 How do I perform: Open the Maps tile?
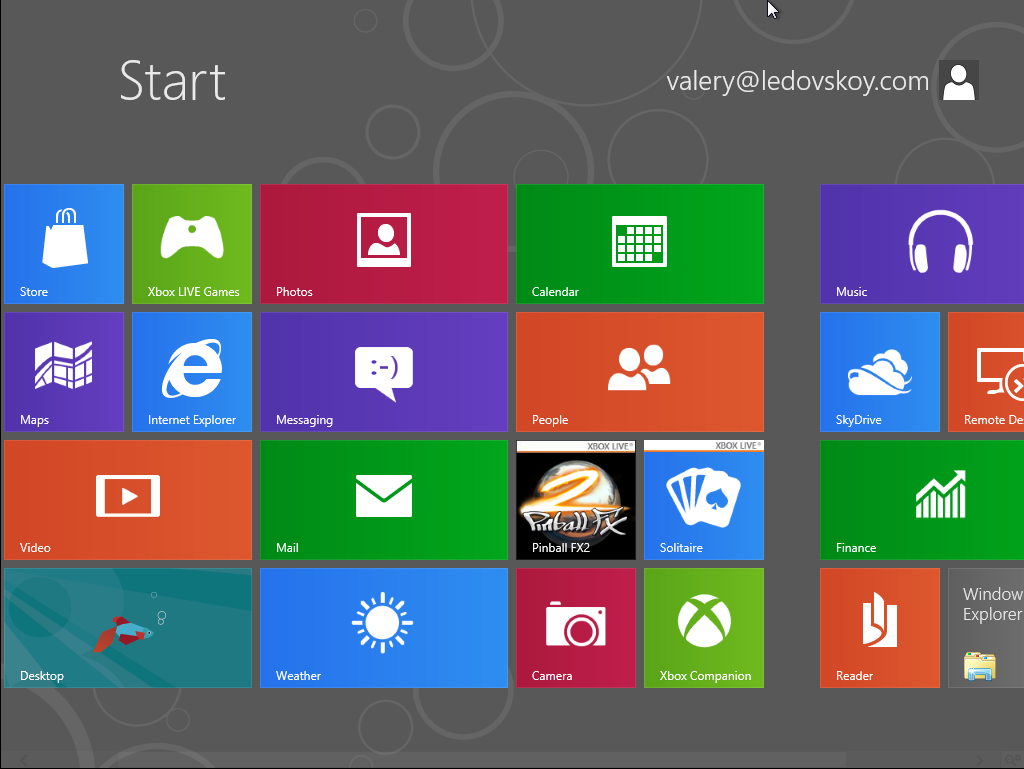point(64,371)
